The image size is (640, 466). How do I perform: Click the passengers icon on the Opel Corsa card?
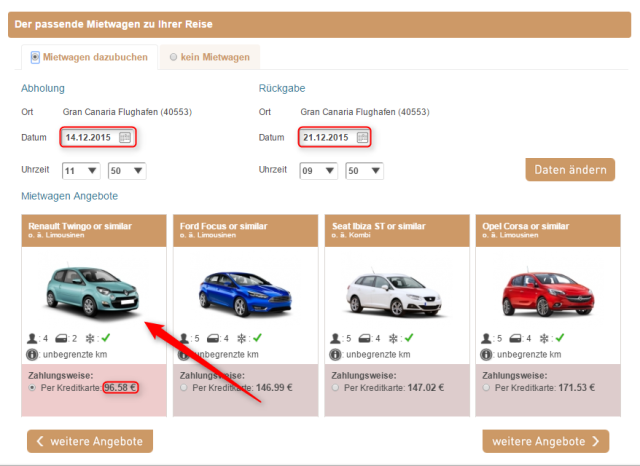[x=486, y=338]
